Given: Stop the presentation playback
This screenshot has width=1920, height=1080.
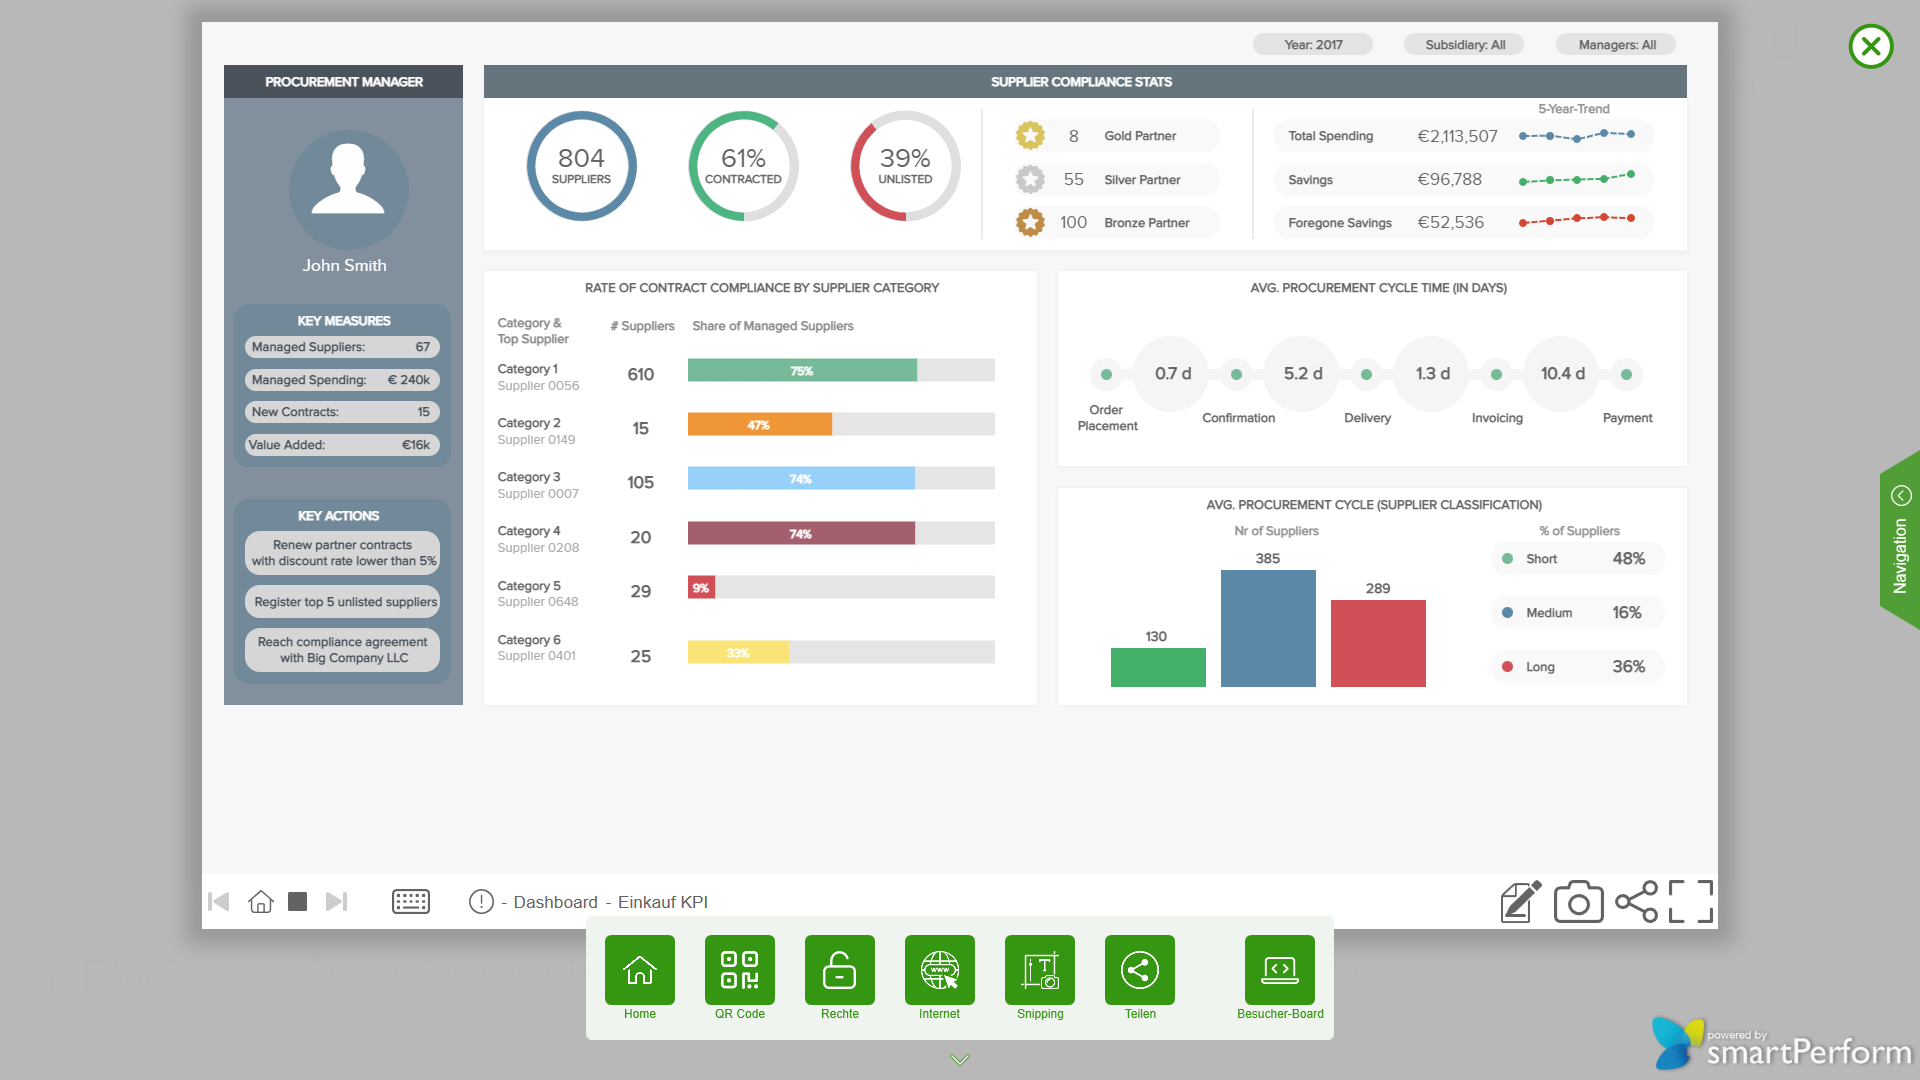Looking at the screenshot, I should pyautogui.click(x=297, y=902).
